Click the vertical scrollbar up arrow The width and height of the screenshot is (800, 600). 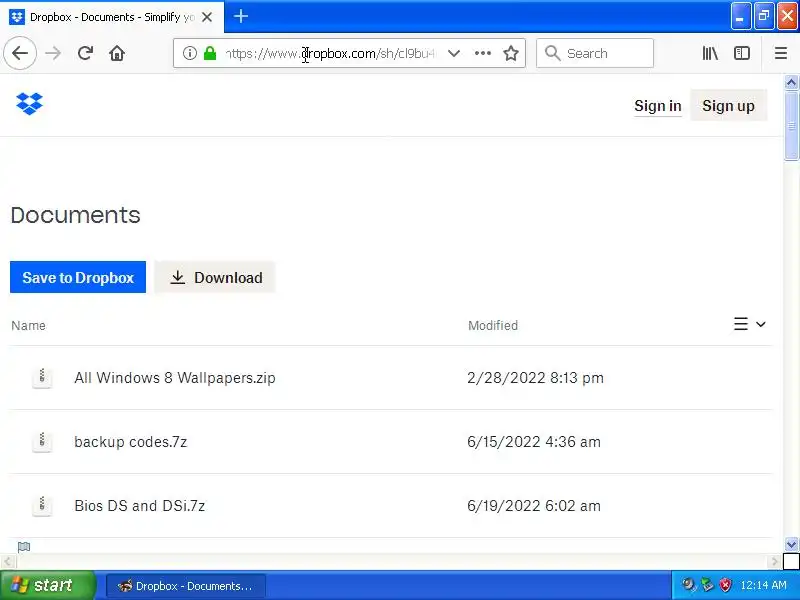pos(791,82)
